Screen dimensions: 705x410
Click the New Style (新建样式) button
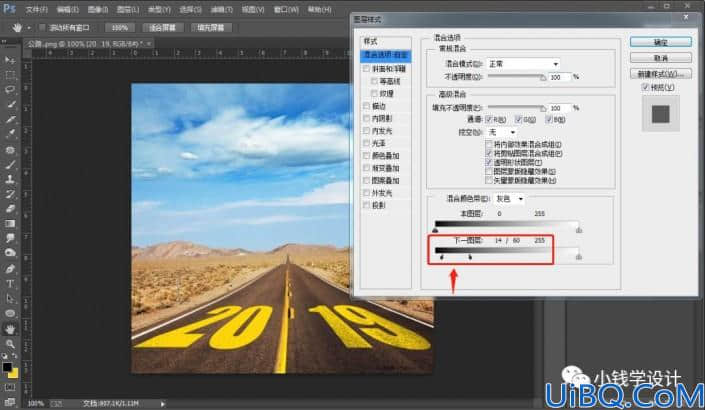pos(660,73)
